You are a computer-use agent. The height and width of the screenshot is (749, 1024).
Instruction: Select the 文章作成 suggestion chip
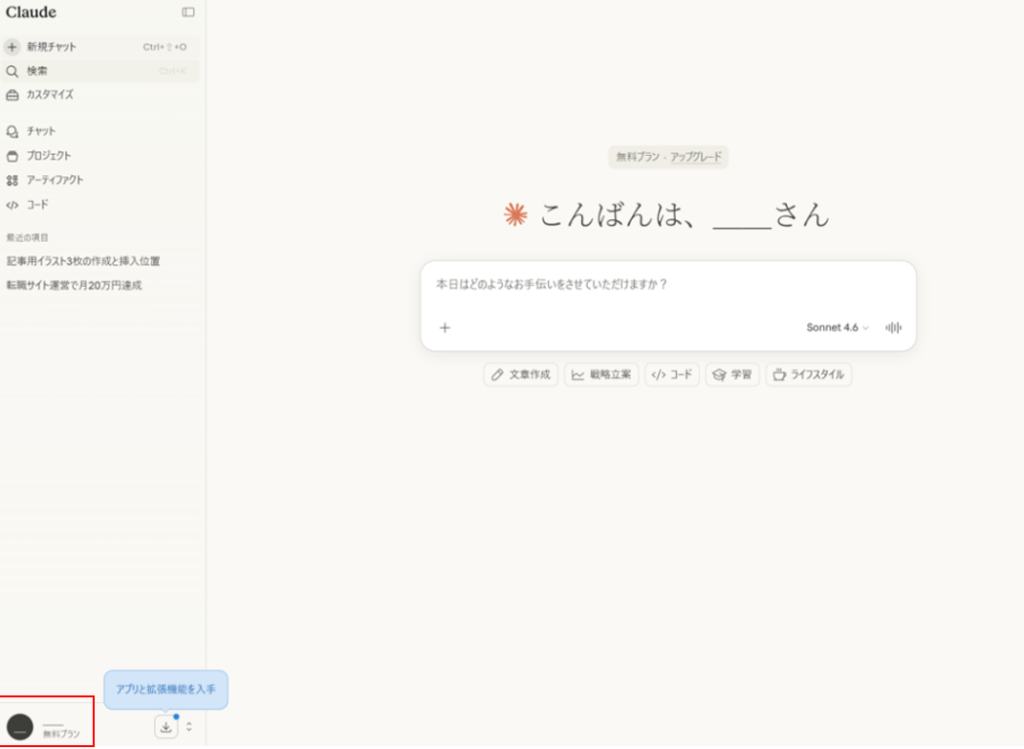pyautogui.click(x=520, y=374)
